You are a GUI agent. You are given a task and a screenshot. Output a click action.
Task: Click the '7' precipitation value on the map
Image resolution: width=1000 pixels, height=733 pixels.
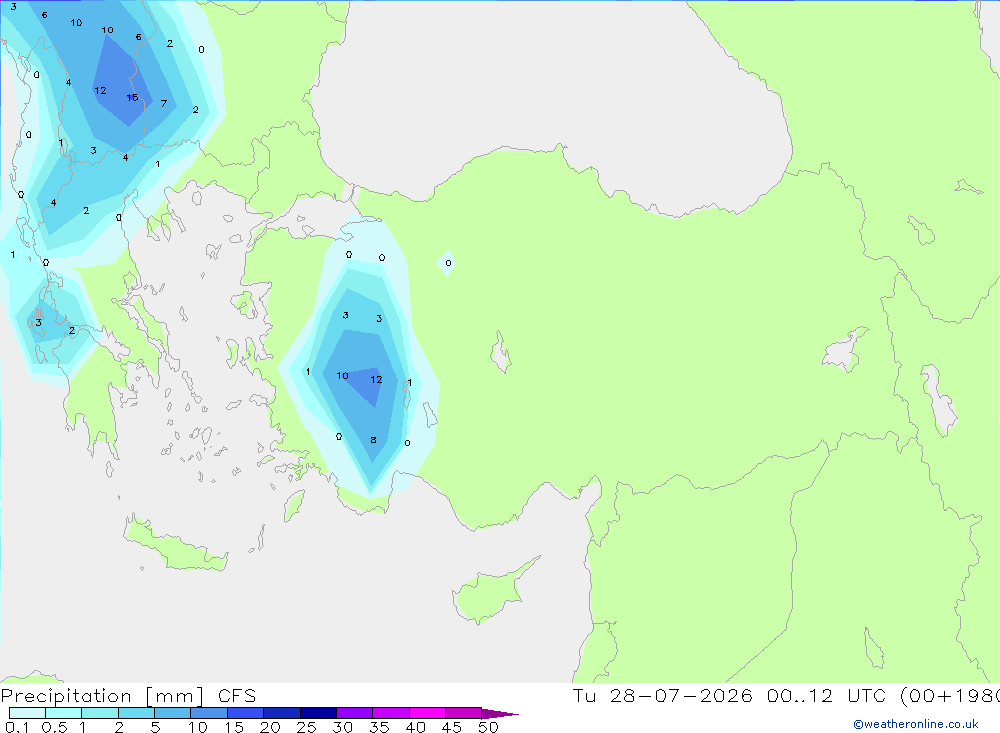tap(164, 103)
